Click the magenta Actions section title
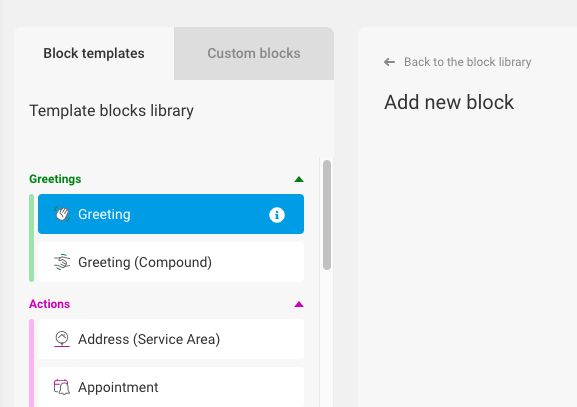 49,304
